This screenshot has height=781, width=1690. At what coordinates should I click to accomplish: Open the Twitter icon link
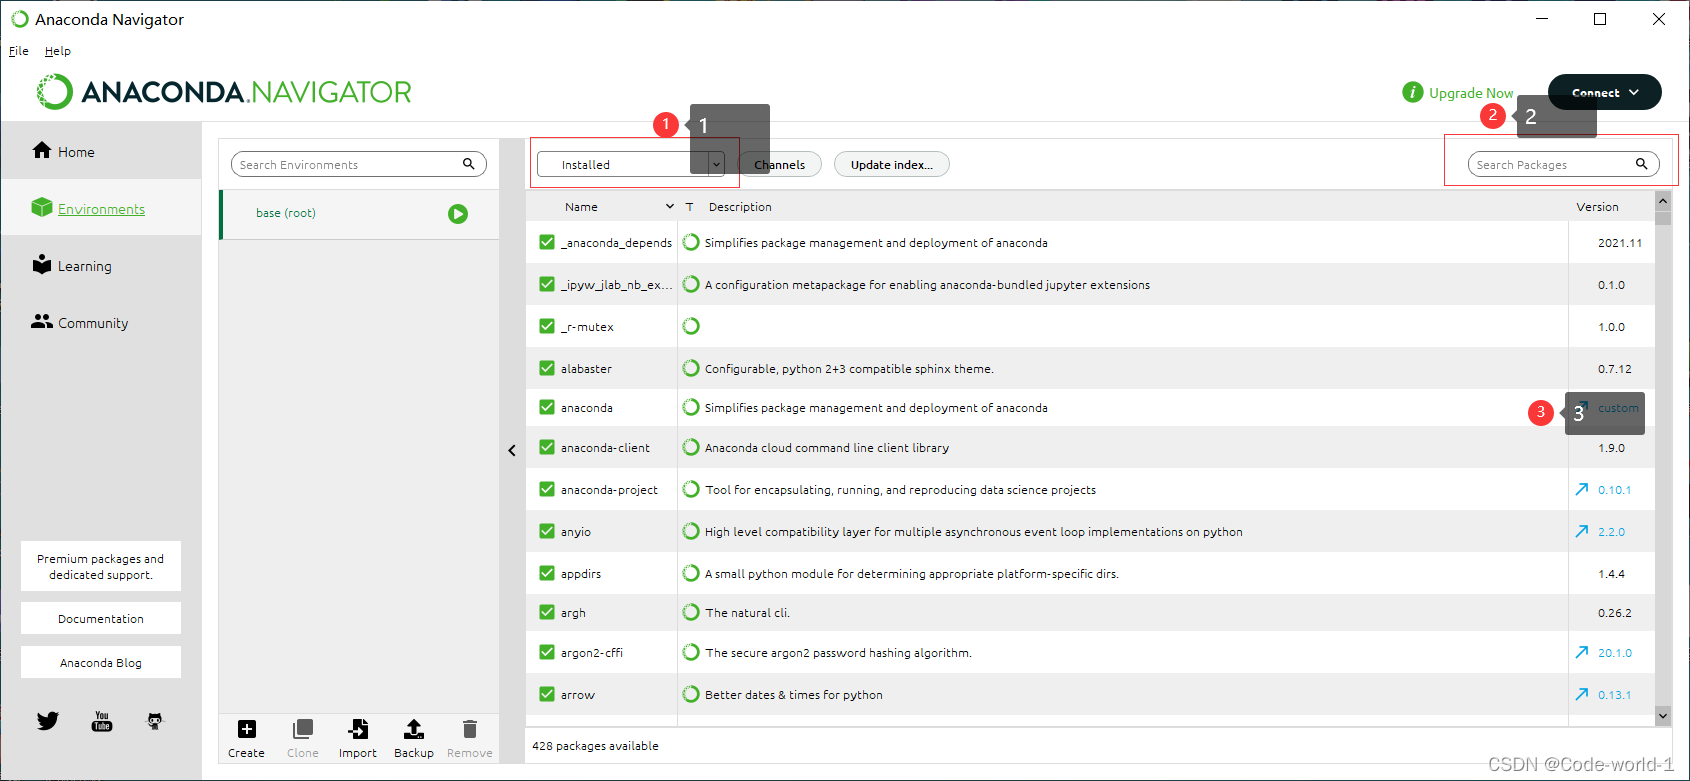click(x=48, y=721)
